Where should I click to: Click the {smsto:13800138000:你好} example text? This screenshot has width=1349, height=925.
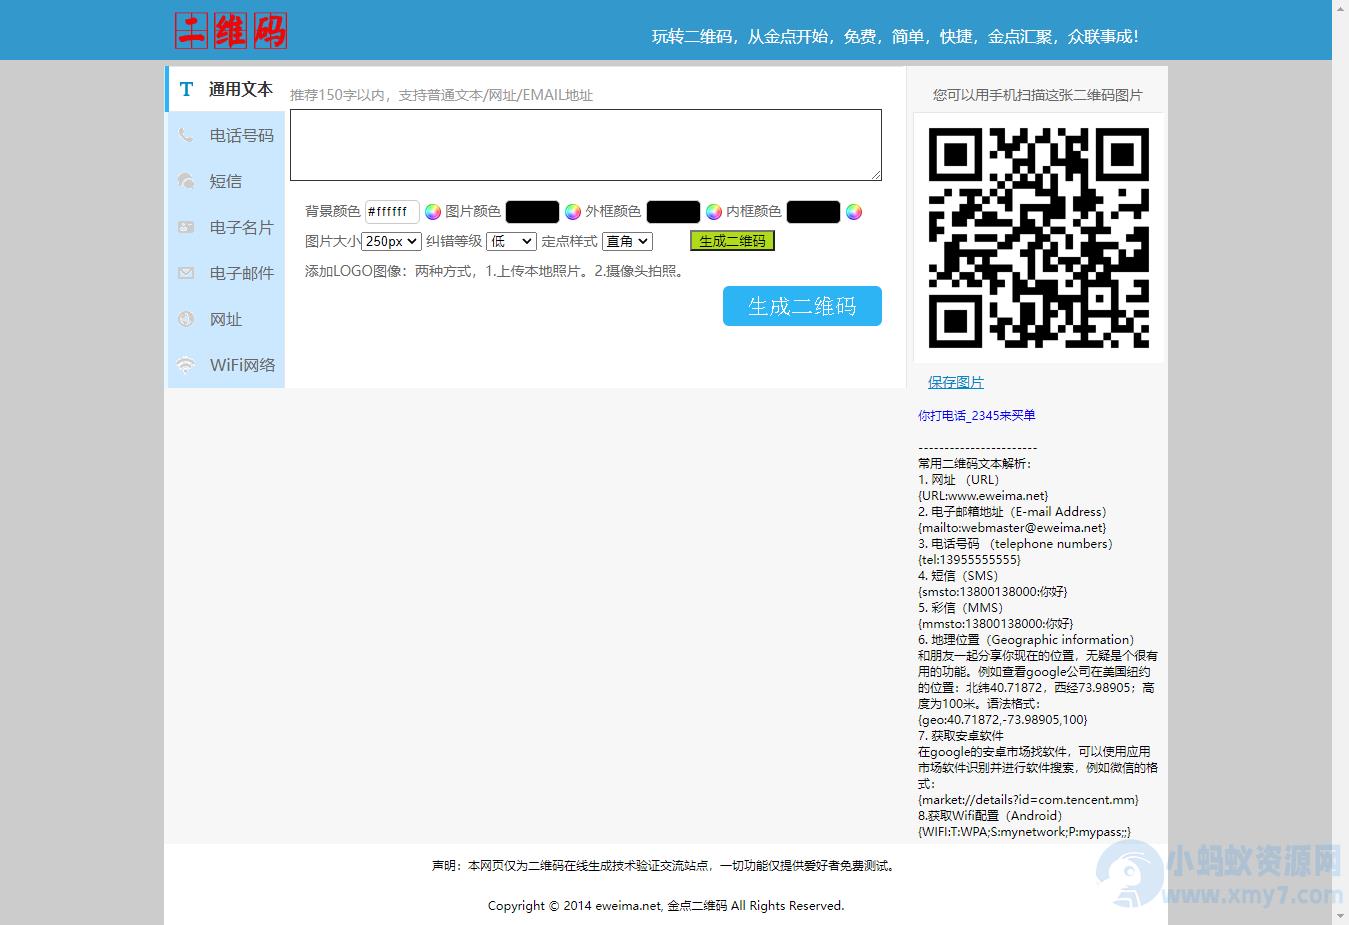993,591
